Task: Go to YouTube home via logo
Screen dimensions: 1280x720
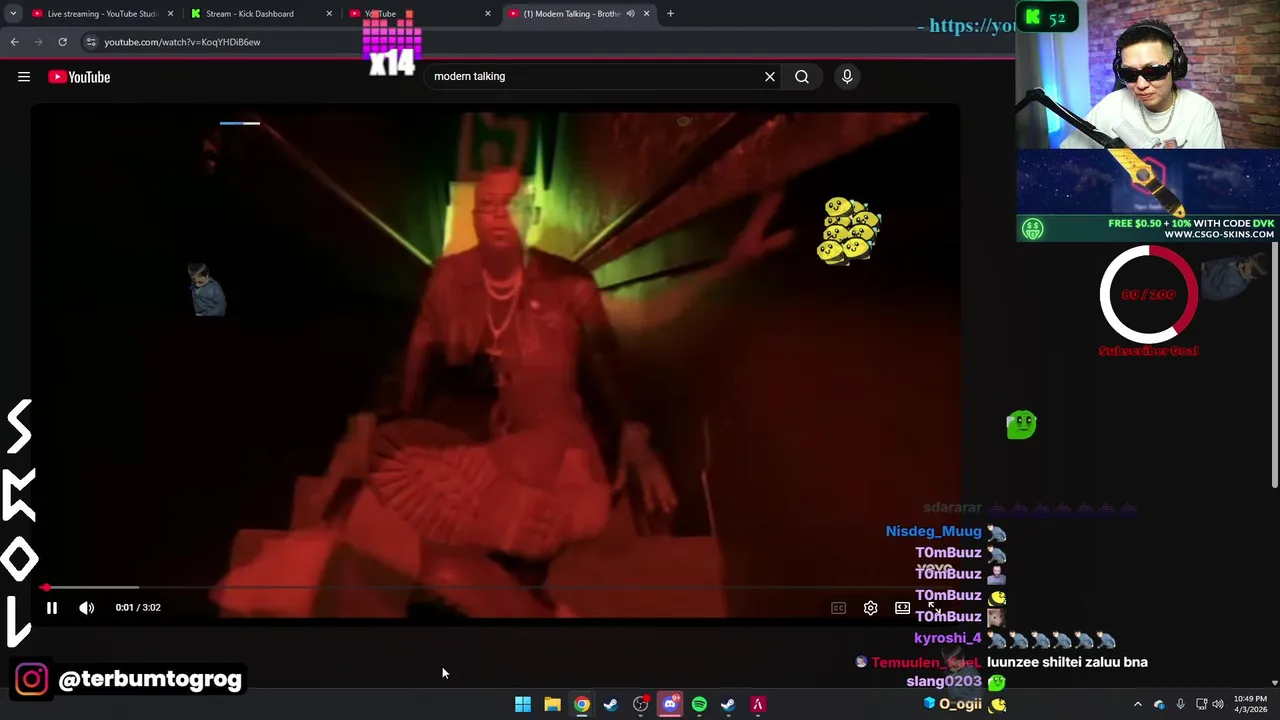Action: (79, 77)
